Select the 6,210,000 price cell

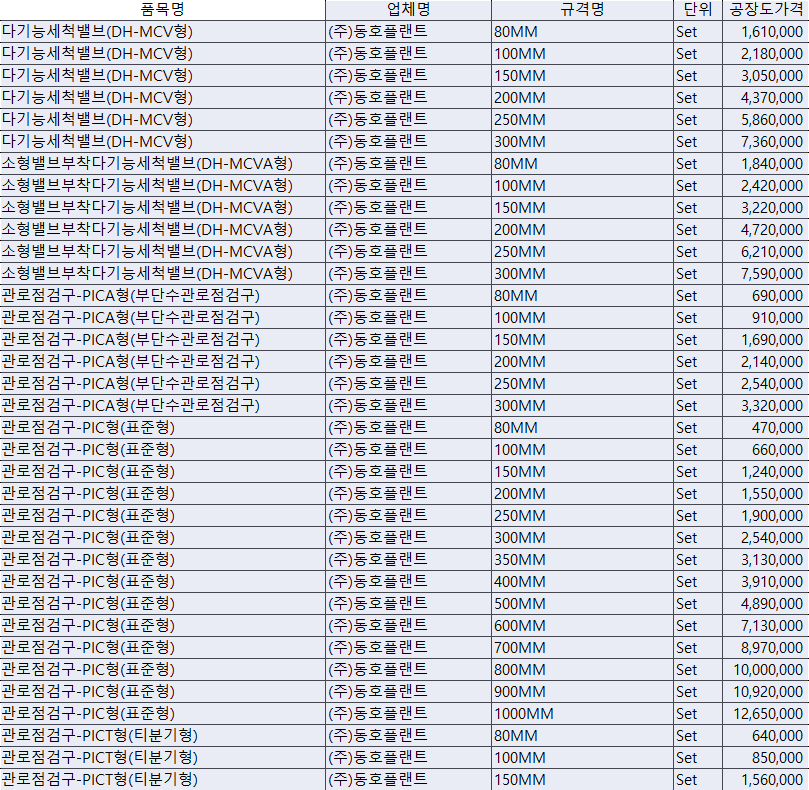[x=766, y=252]
